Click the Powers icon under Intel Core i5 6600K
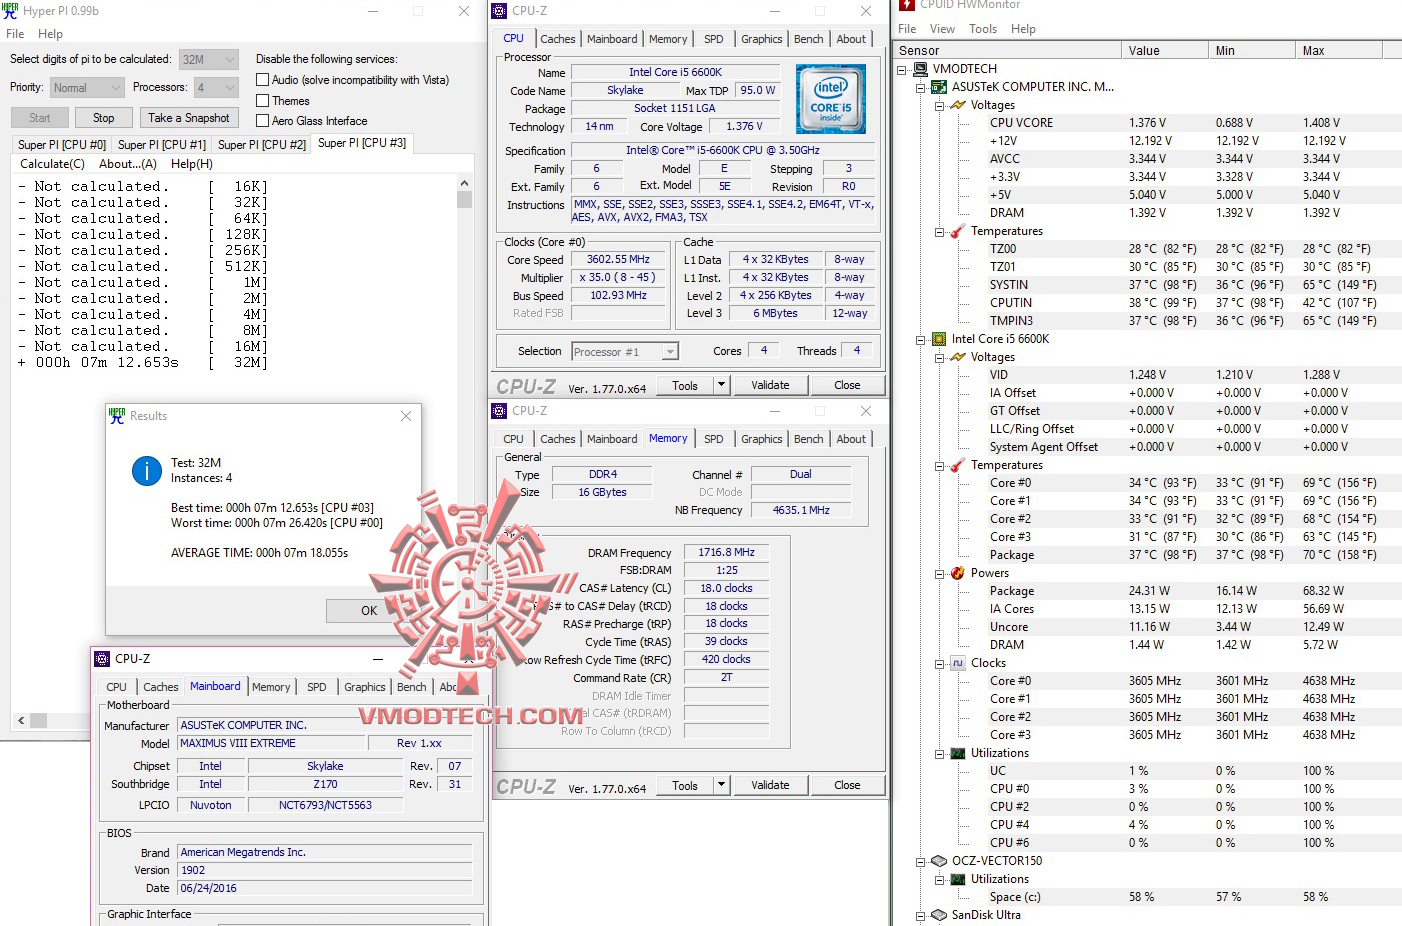Screen dimensions: 1402x926 point(957,572)
